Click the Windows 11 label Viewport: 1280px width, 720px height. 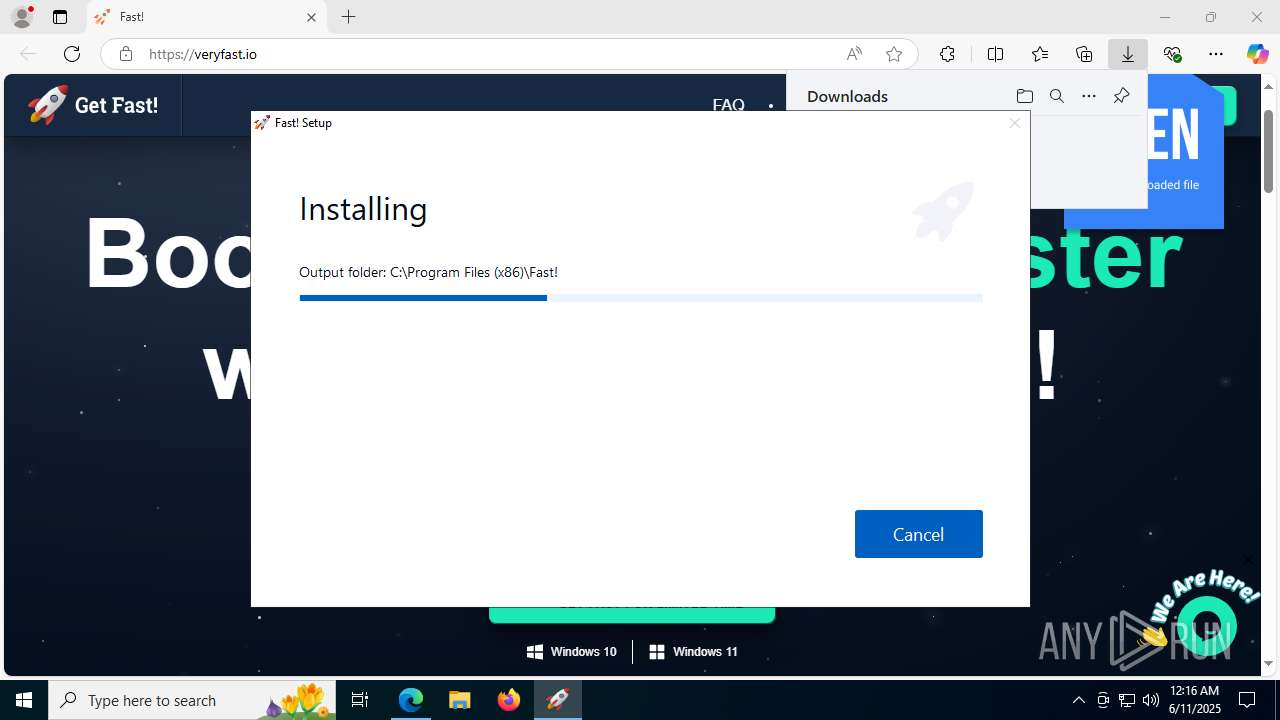click(x=694, y=651)
